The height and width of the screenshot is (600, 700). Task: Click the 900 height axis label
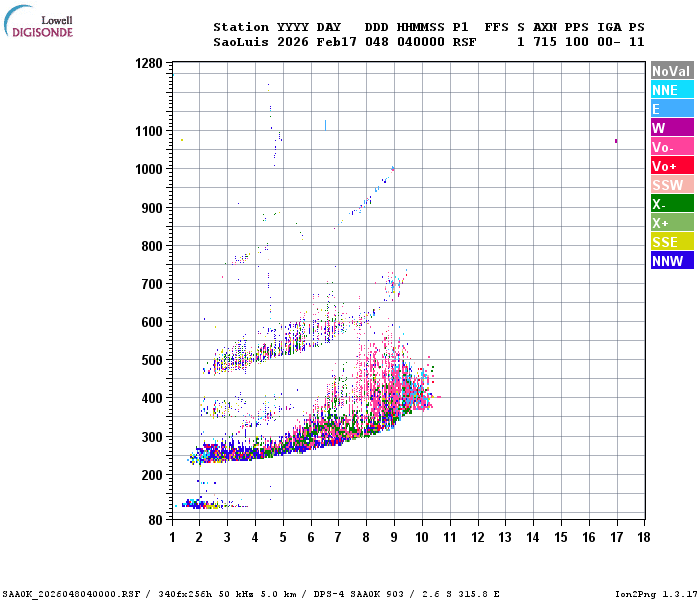pos(152,208)
